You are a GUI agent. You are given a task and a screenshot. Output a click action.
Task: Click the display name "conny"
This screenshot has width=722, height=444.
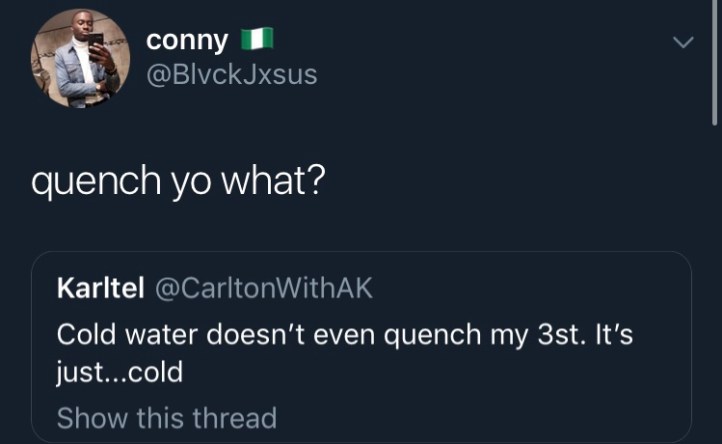point(187,40)
